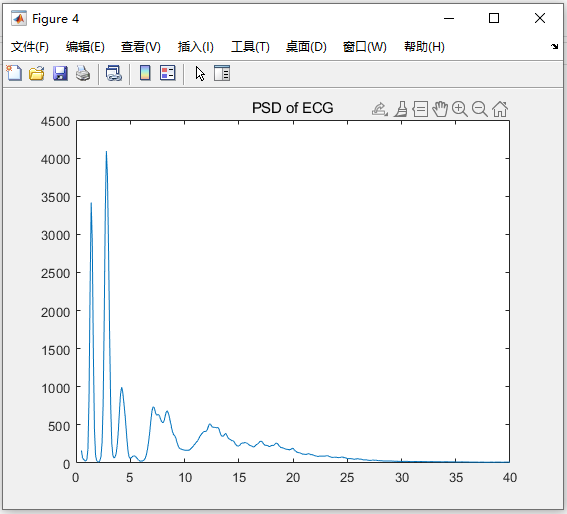The width and height of the screenshot is (567, 514).
Task: Open the 文件(F) menu
Action: tap(30, 47)
